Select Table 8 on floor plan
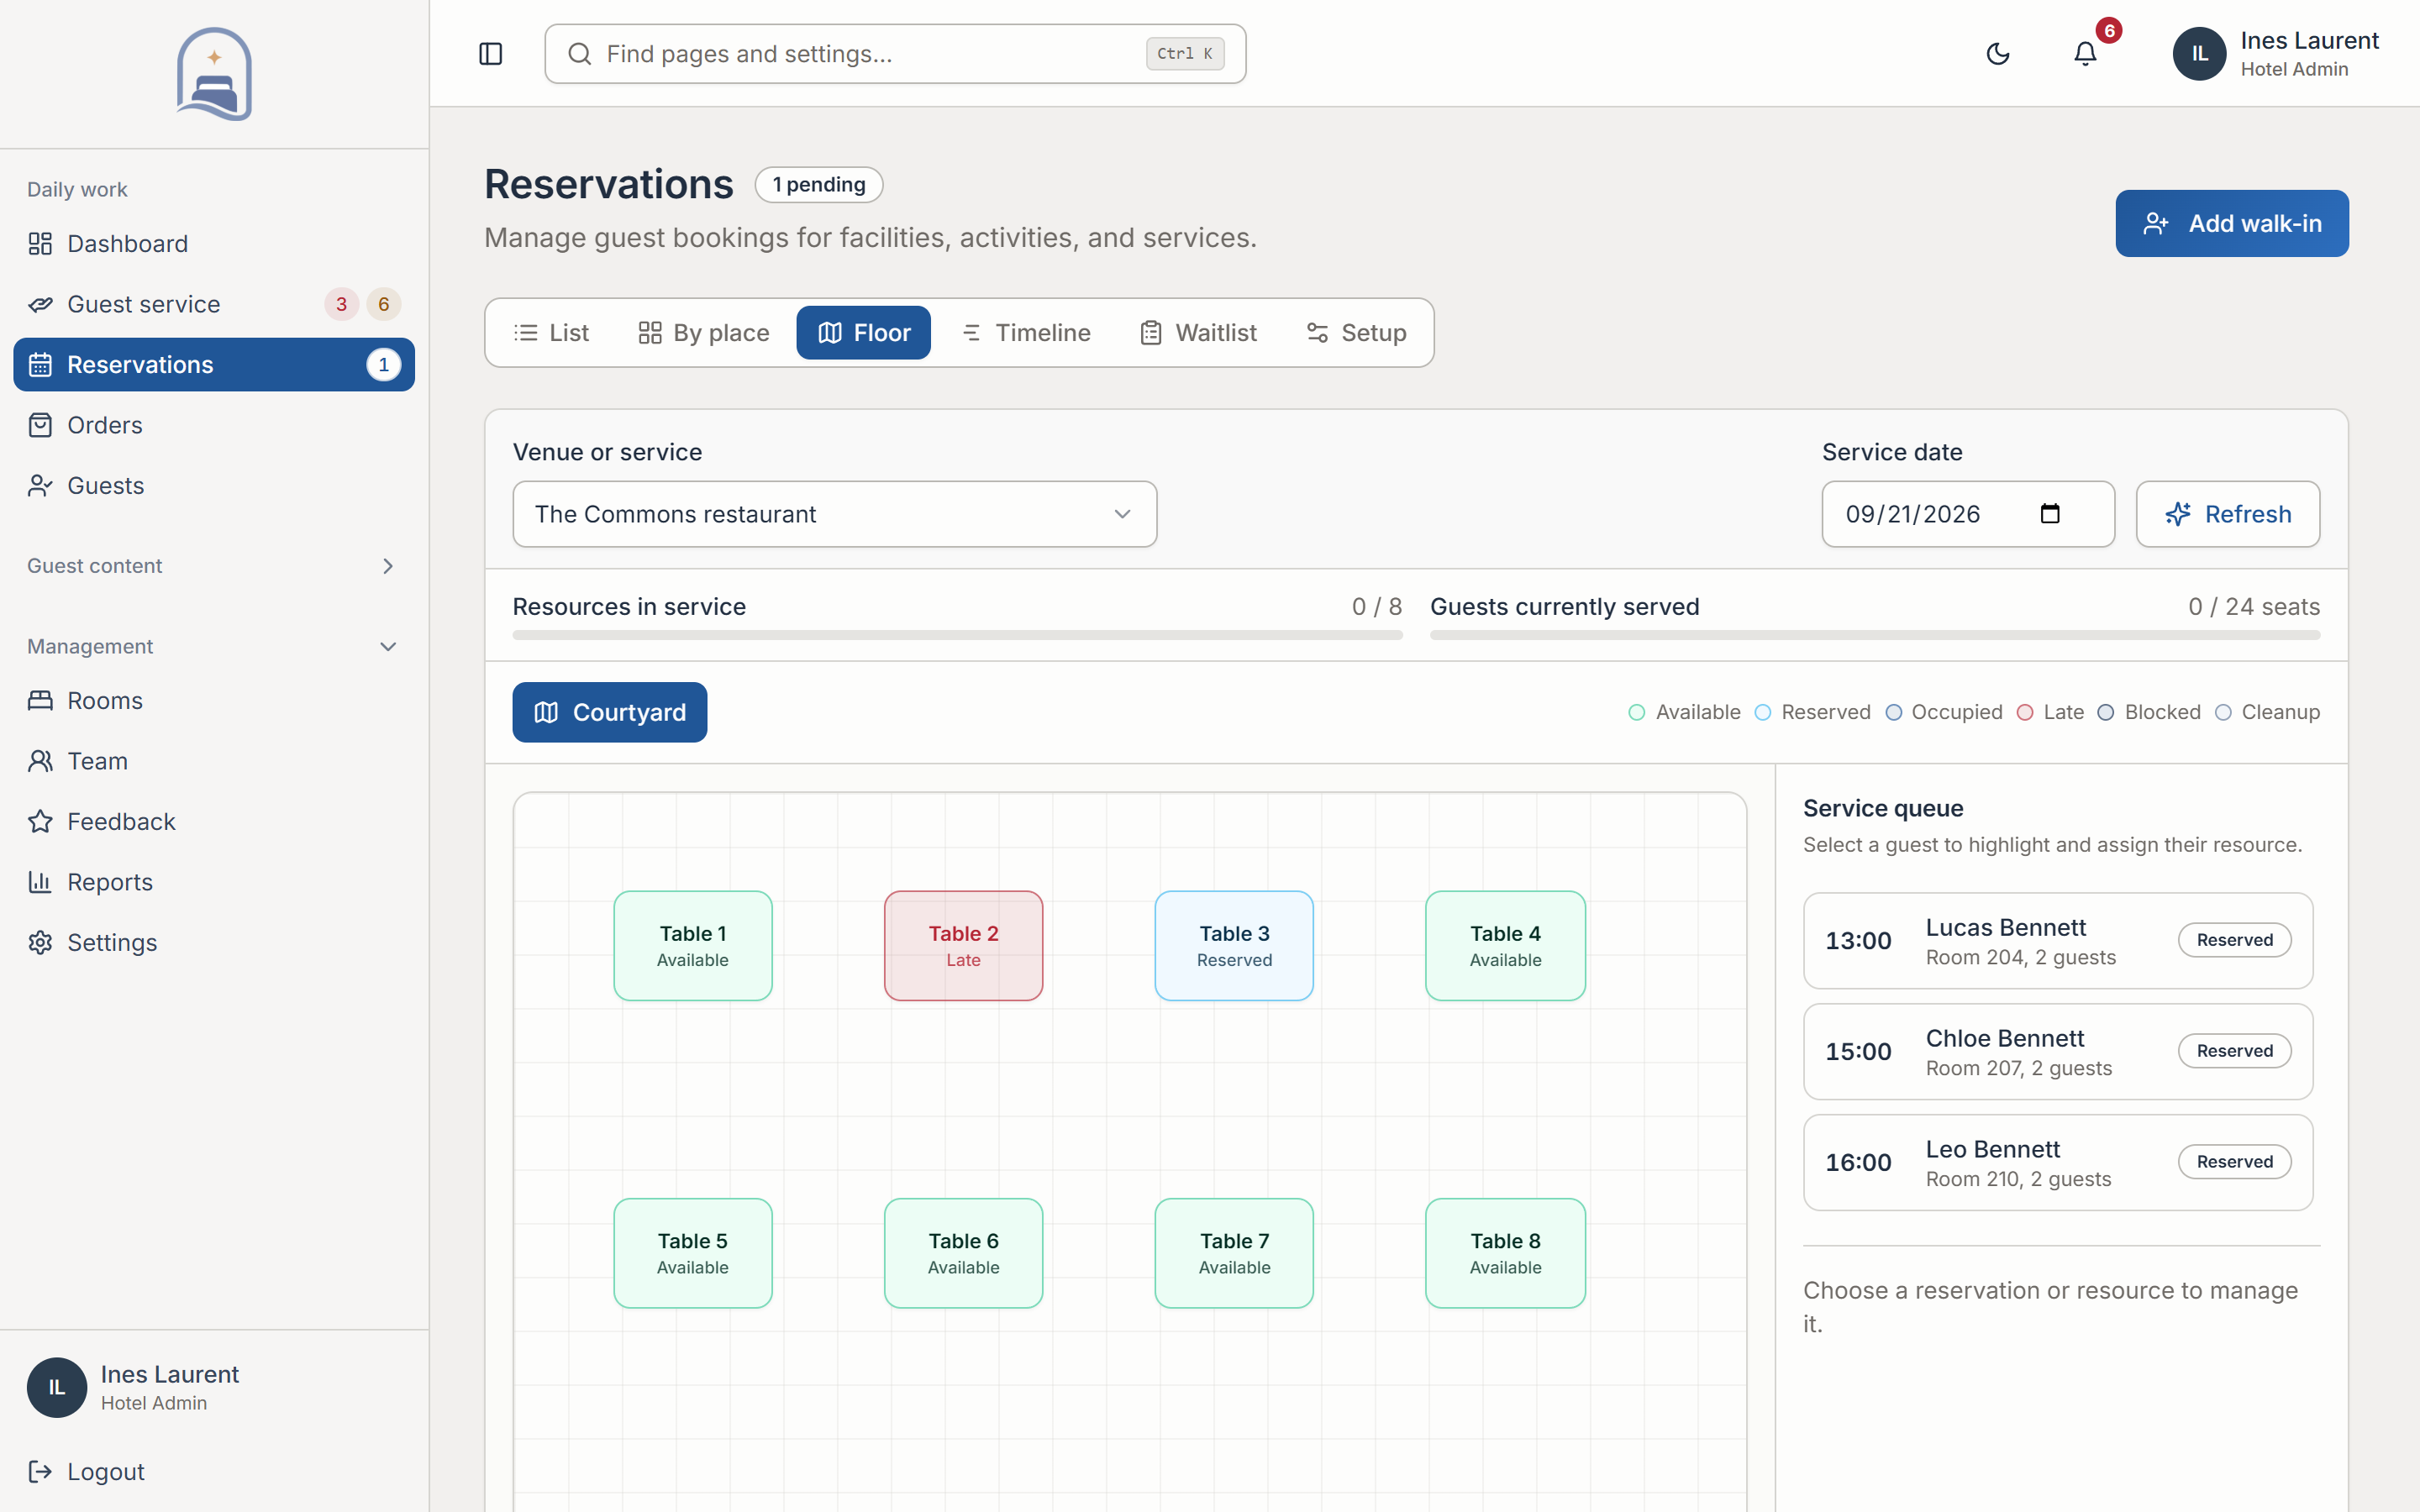 click(1505, 1253)
